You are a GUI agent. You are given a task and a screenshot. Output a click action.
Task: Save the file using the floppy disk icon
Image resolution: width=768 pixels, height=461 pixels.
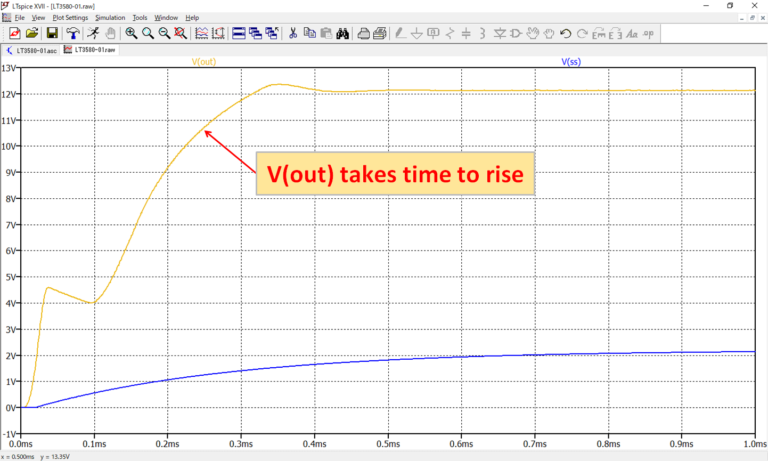52,33
